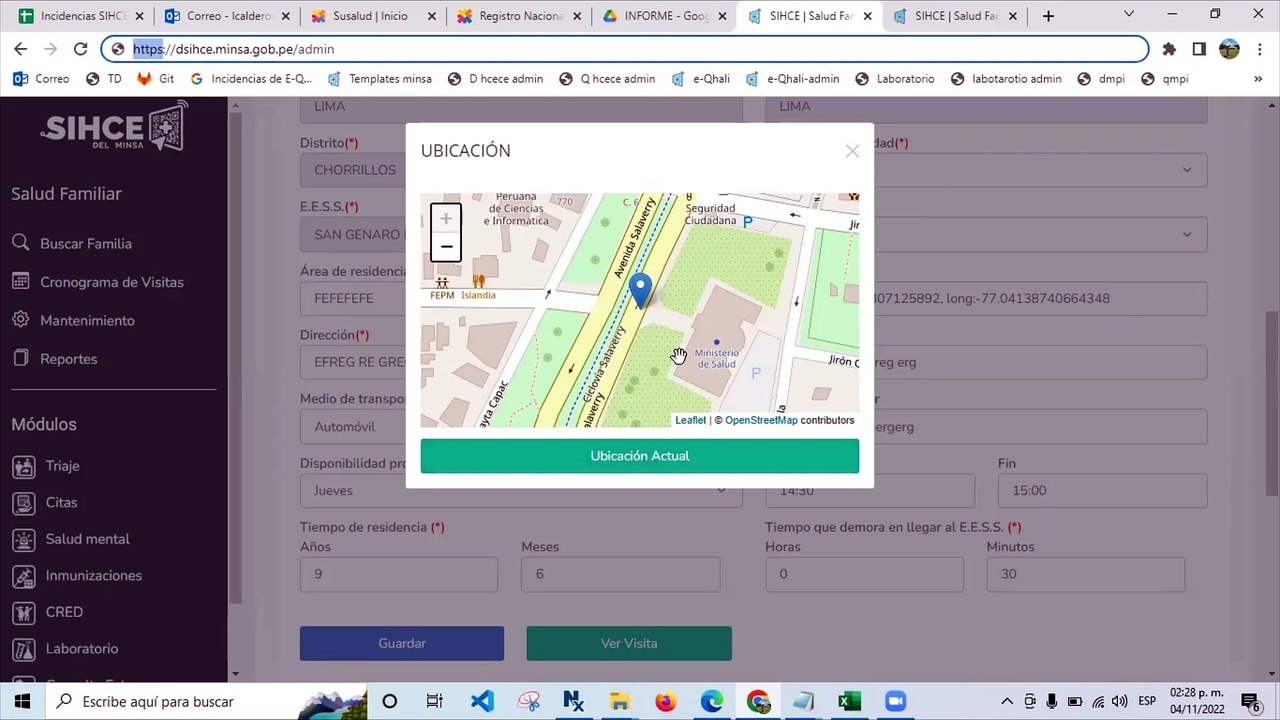
Task: Open Google Chrome from the taskbar
Action: (x=757, y=701)
